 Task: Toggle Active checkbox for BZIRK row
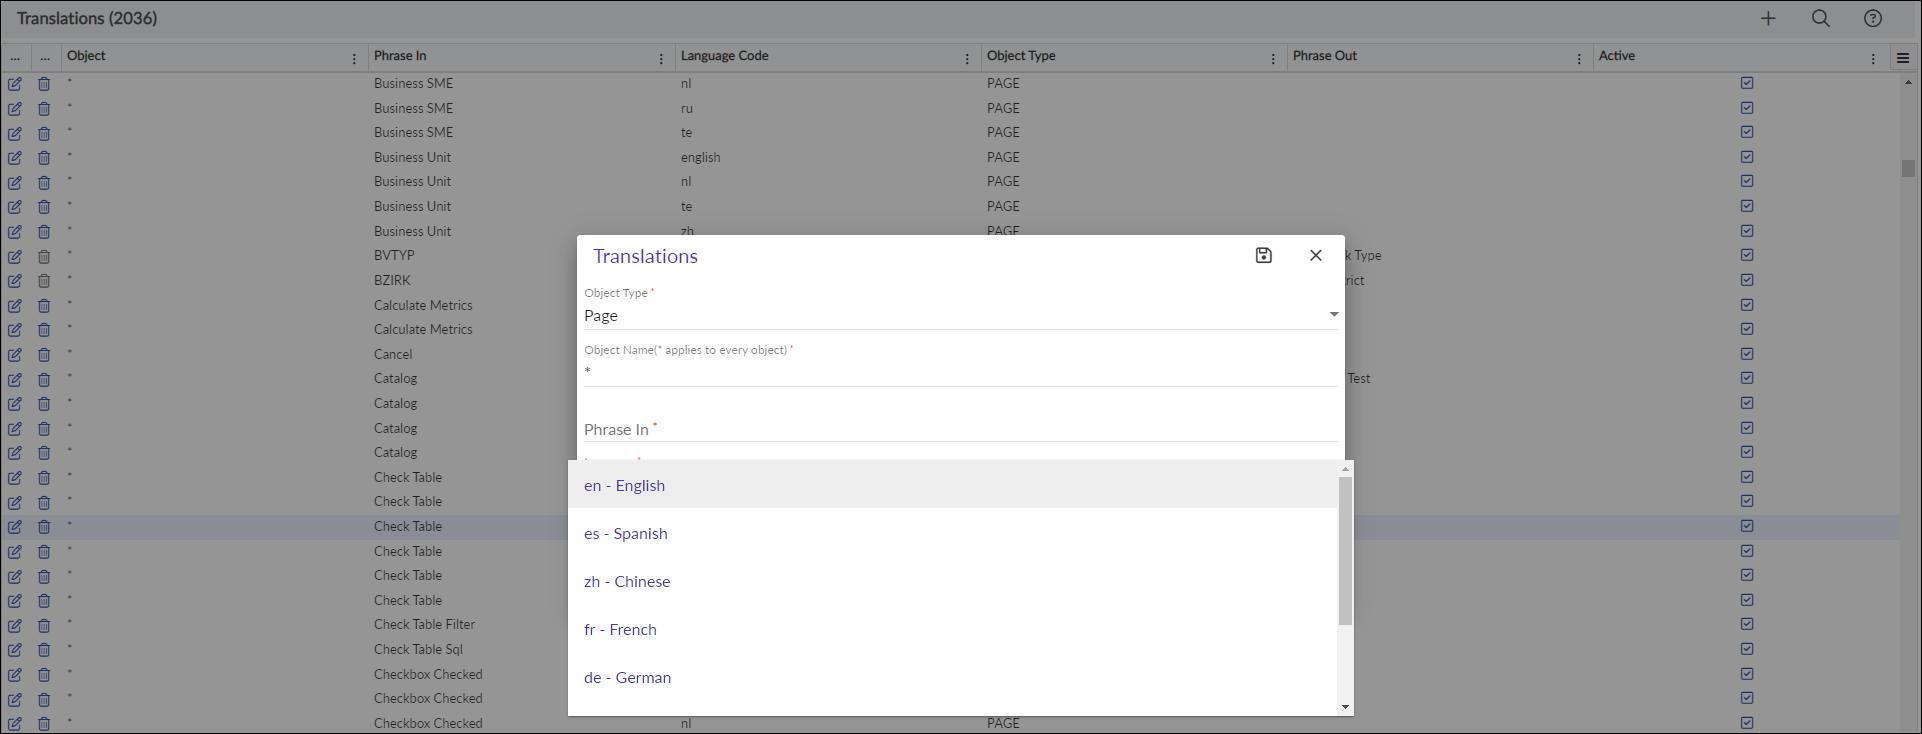click(x=1747, y=280)
